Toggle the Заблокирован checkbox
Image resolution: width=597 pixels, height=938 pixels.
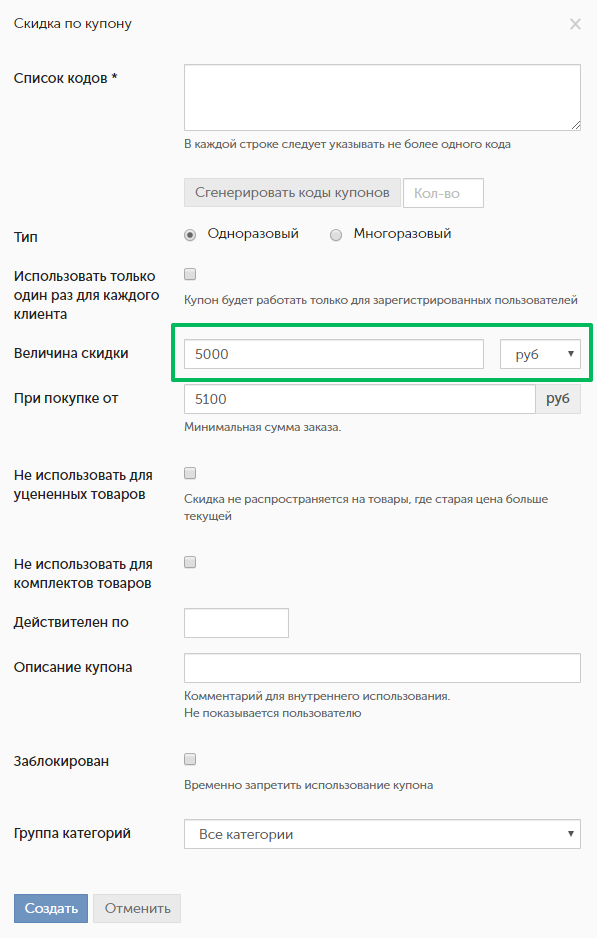(x=190, y=759)
